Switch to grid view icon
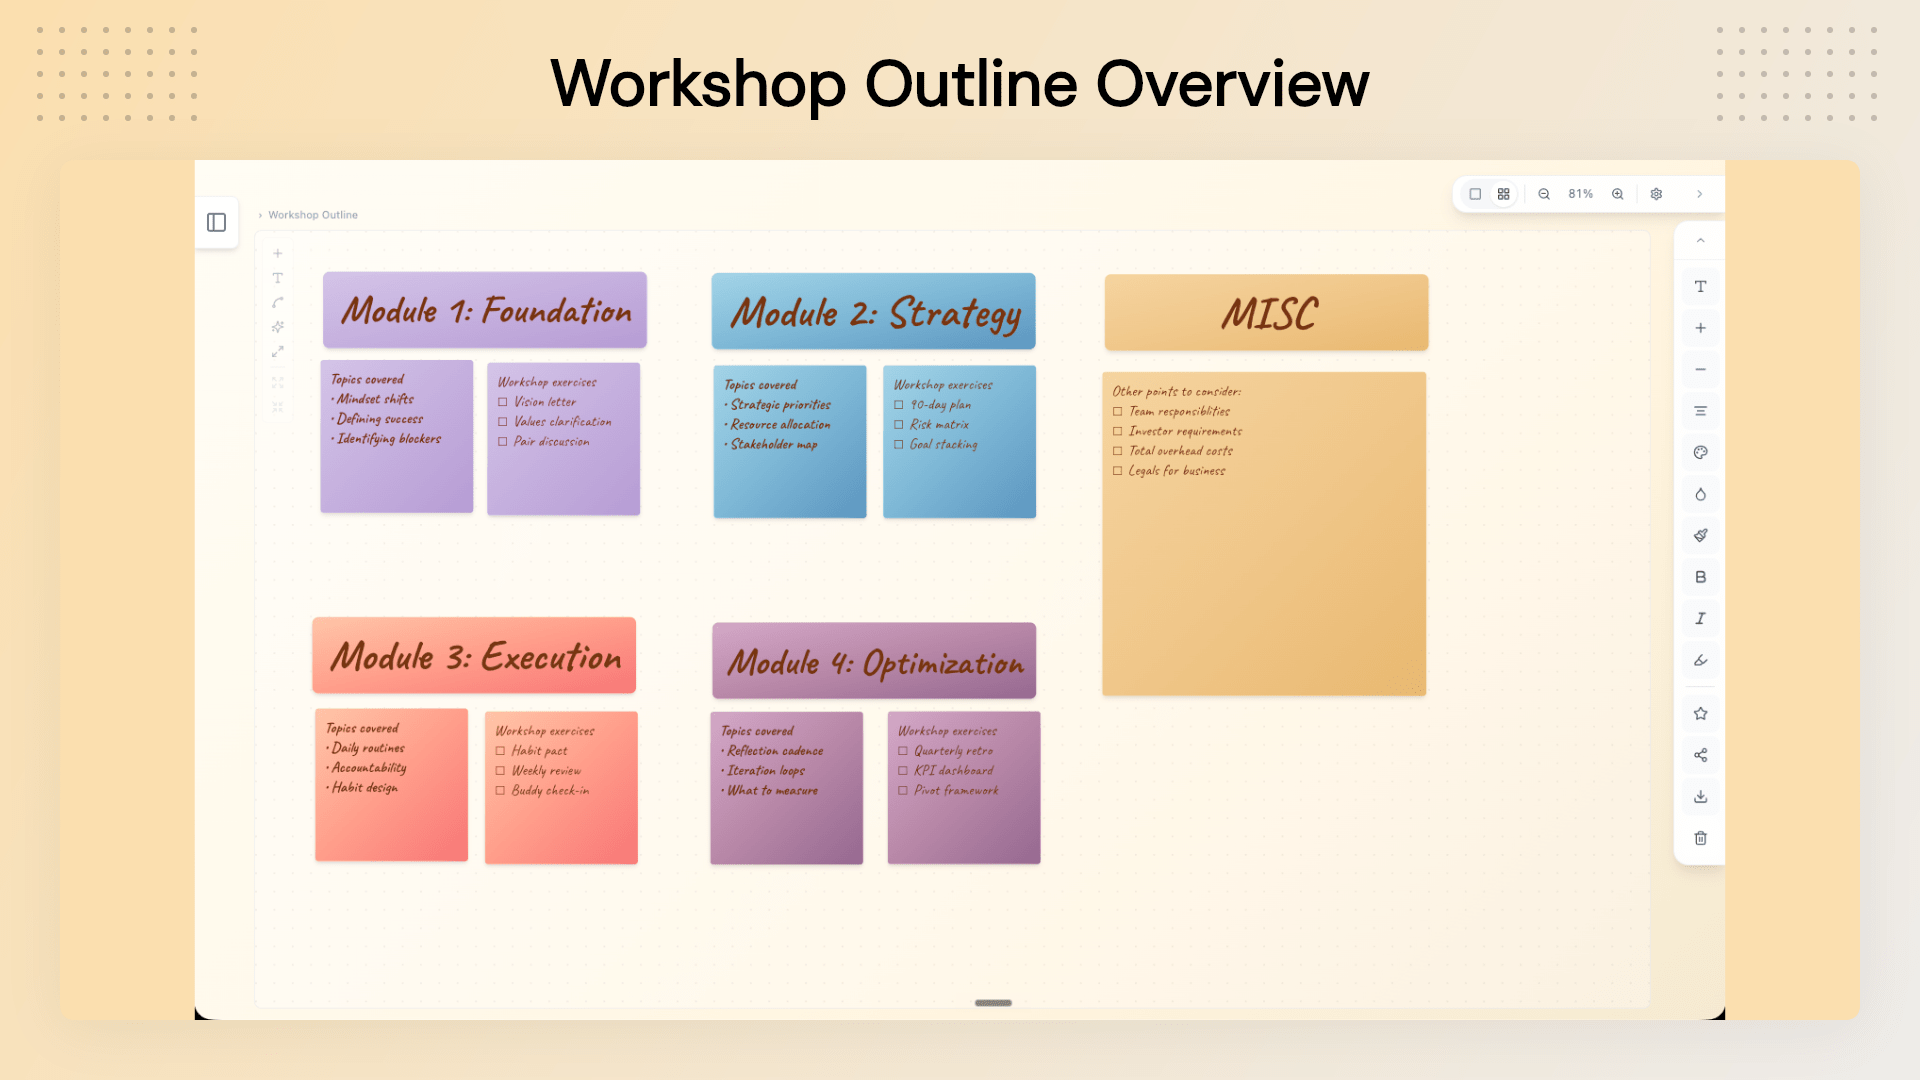The width and height of the screenshot is (1920, 1080). point(1504,194)
